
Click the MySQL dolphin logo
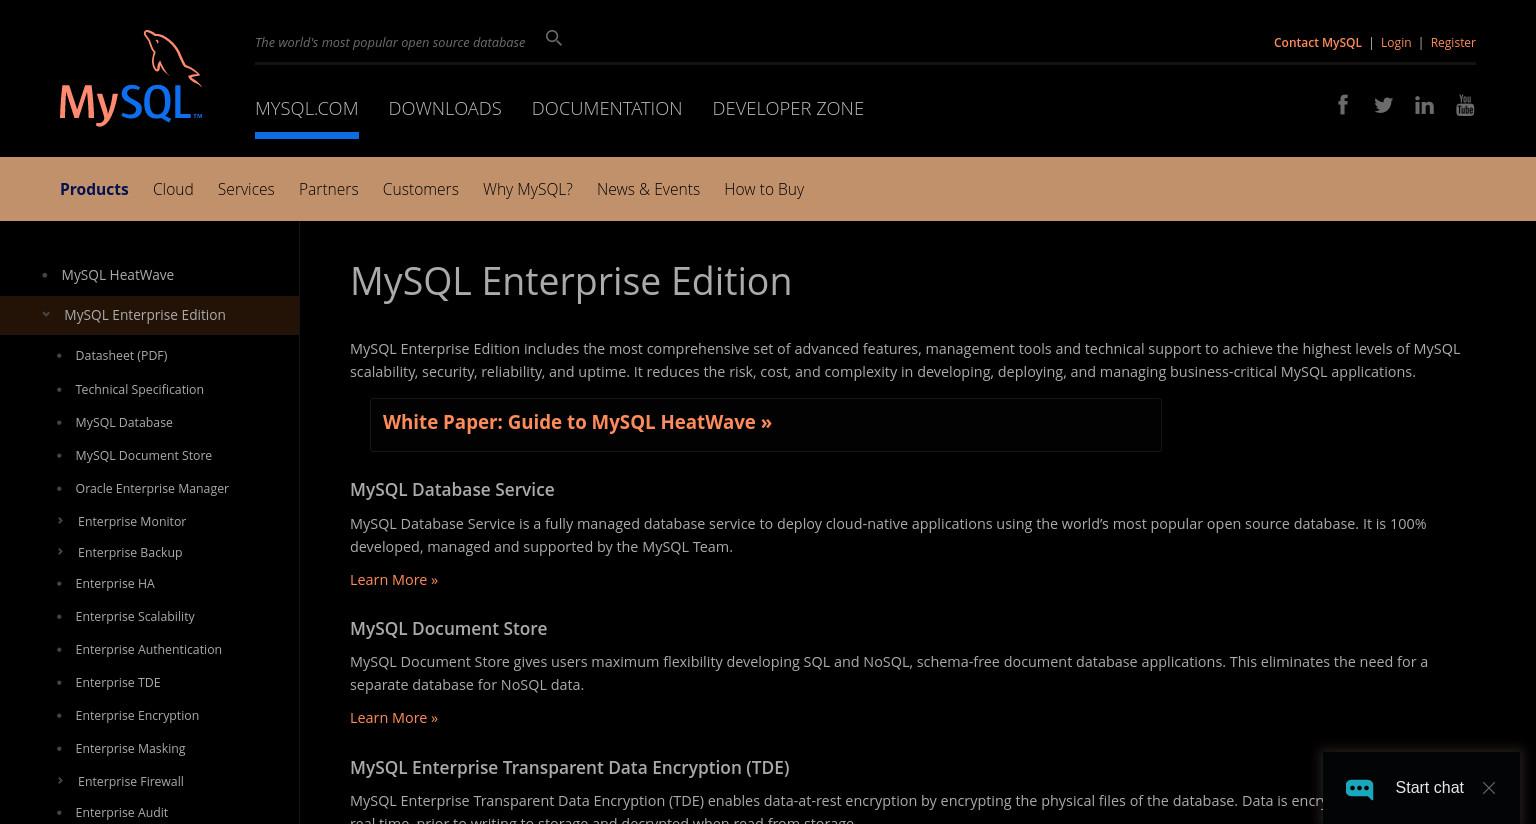pyautogui.click(x=131, y=78)
